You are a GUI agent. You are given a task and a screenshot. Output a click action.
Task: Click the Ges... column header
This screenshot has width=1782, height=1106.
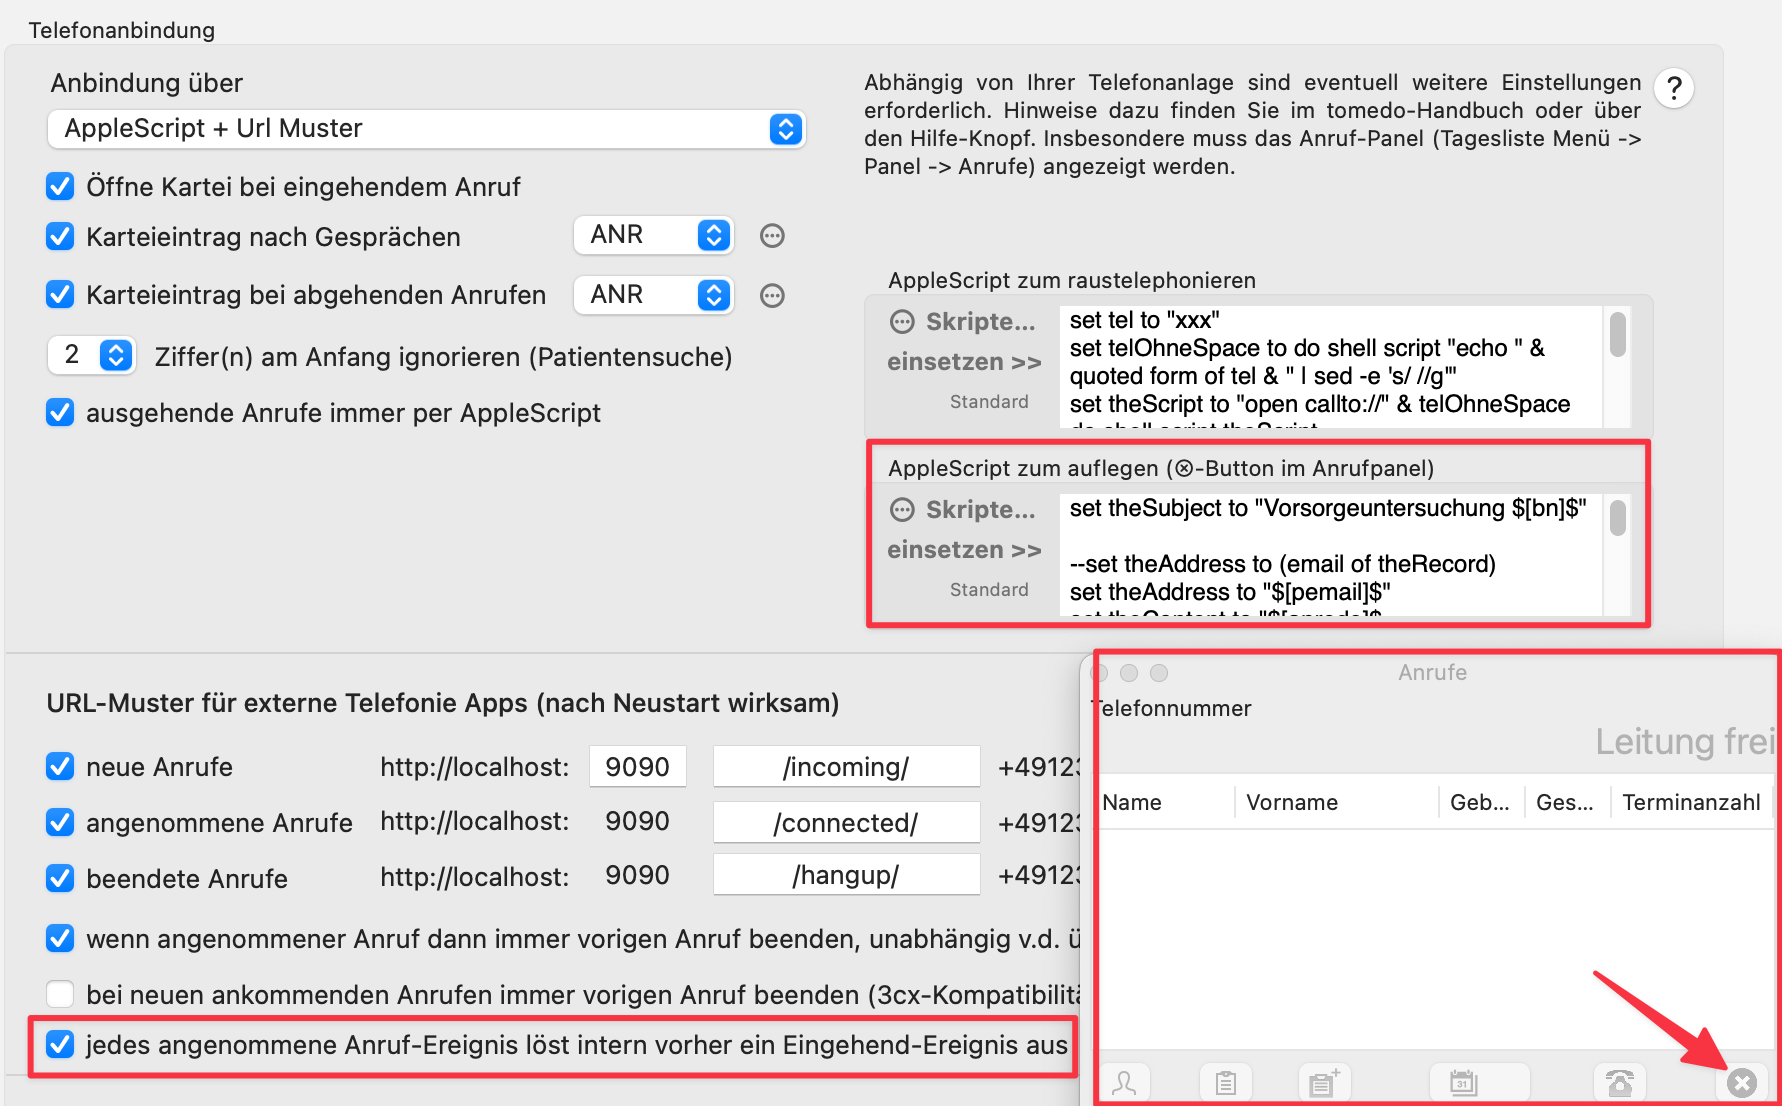[x=1566, y=802]
